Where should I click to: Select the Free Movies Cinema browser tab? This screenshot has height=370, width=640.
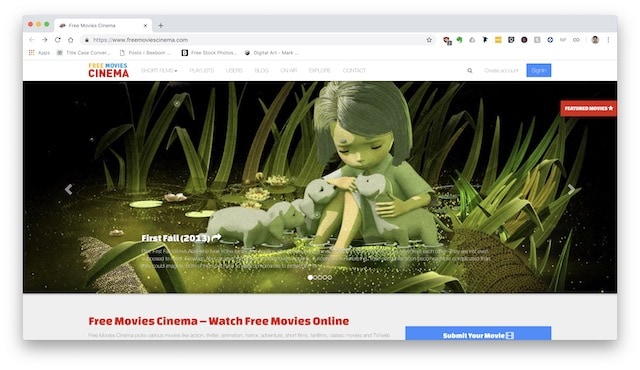tap(103, 25)
